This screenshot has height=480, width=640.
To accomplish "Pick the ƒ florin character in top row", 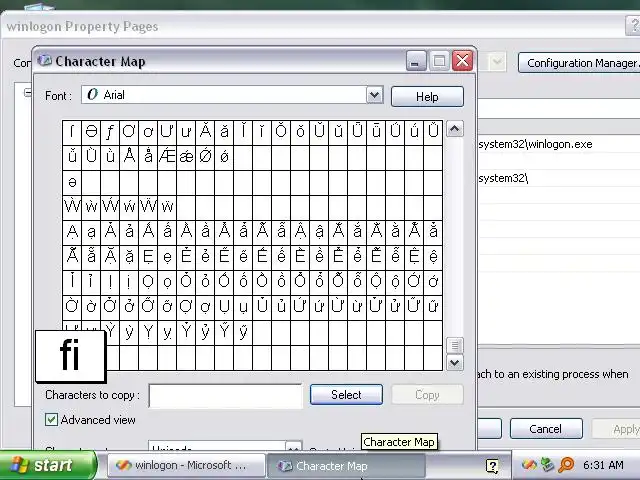I will pyautogui.click(x=110, y=131).
